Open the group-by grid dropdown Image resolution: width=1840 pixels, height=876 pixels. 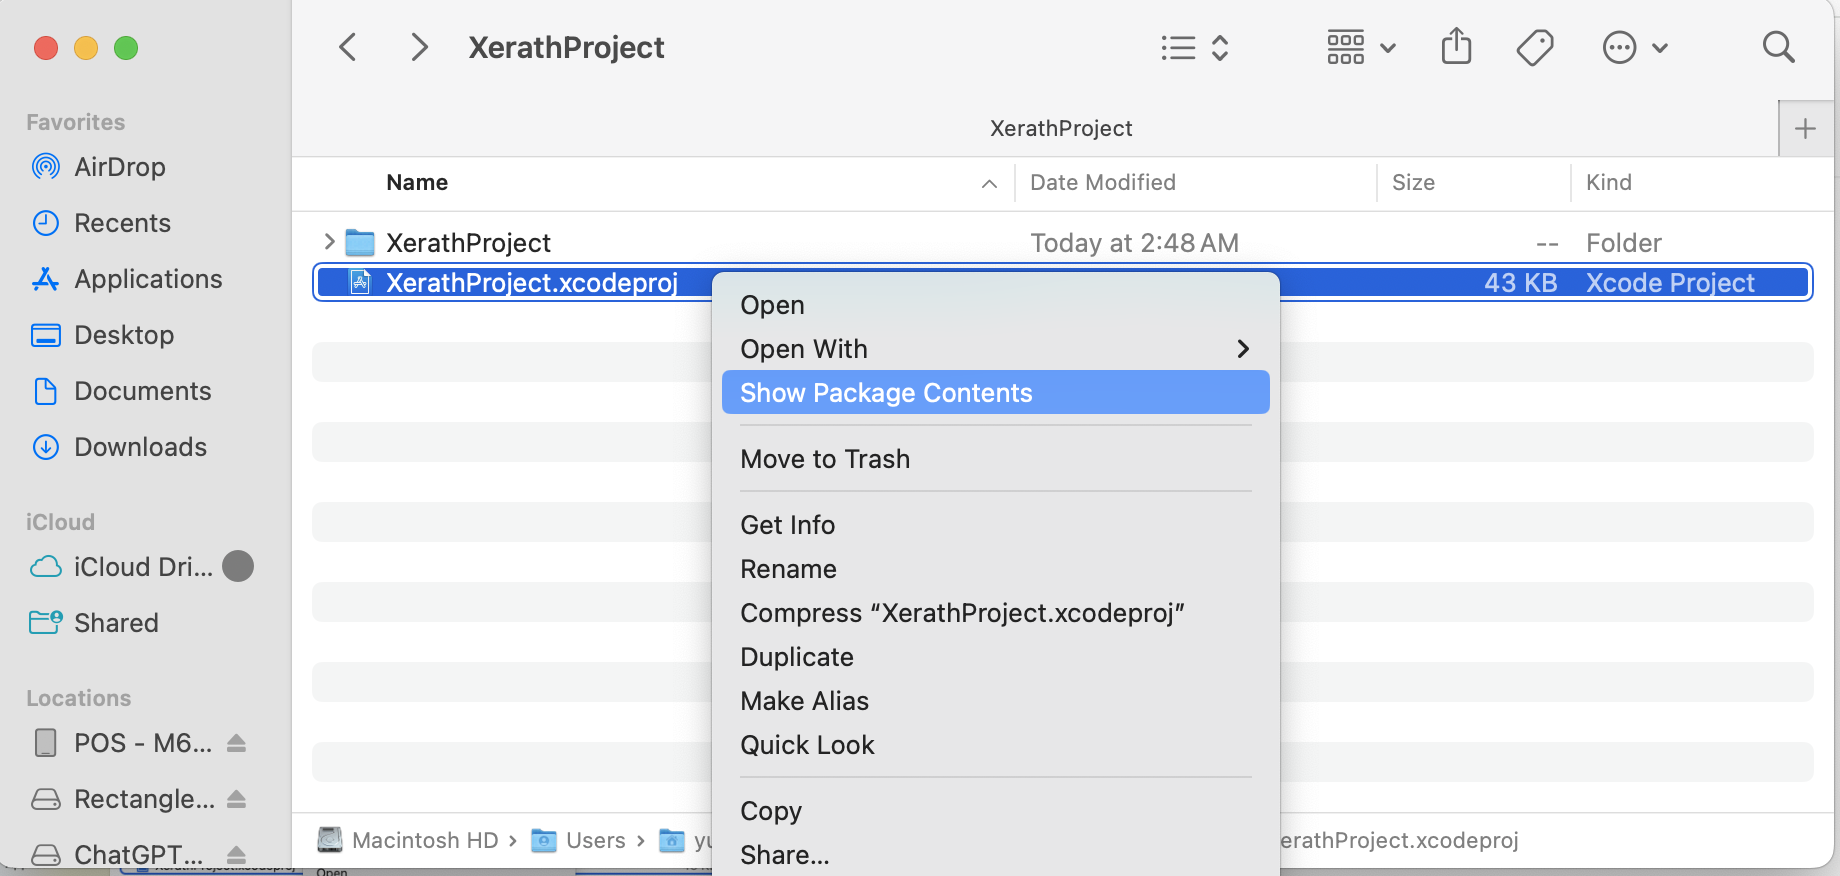coord(1361,47)
